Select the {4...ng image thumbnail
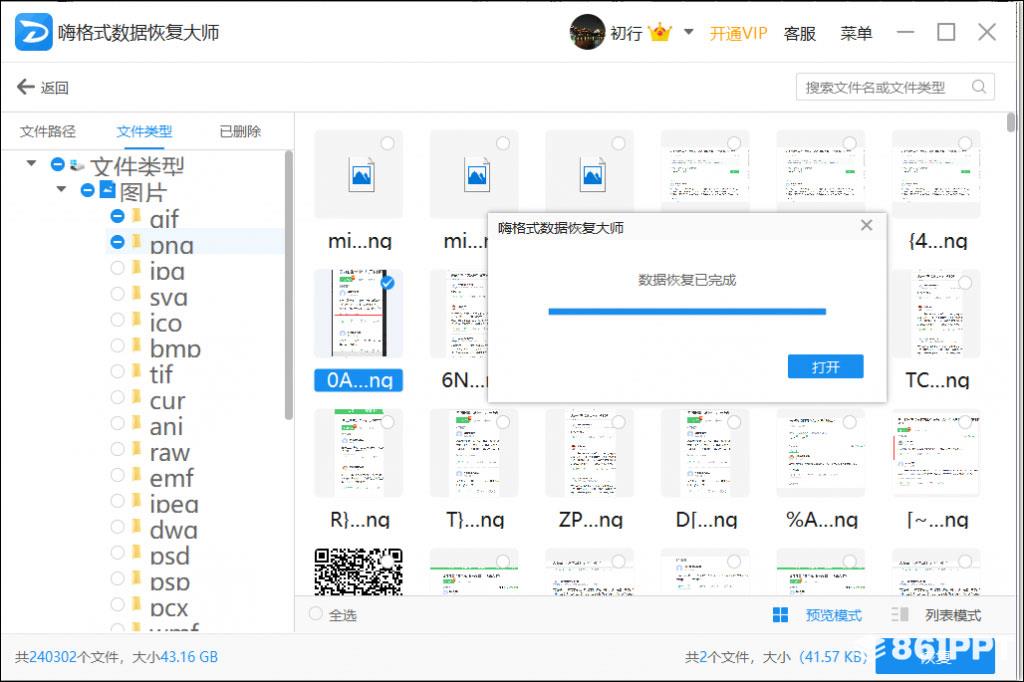This screenshot has width=1024, height=682. (x=936, y=174)
